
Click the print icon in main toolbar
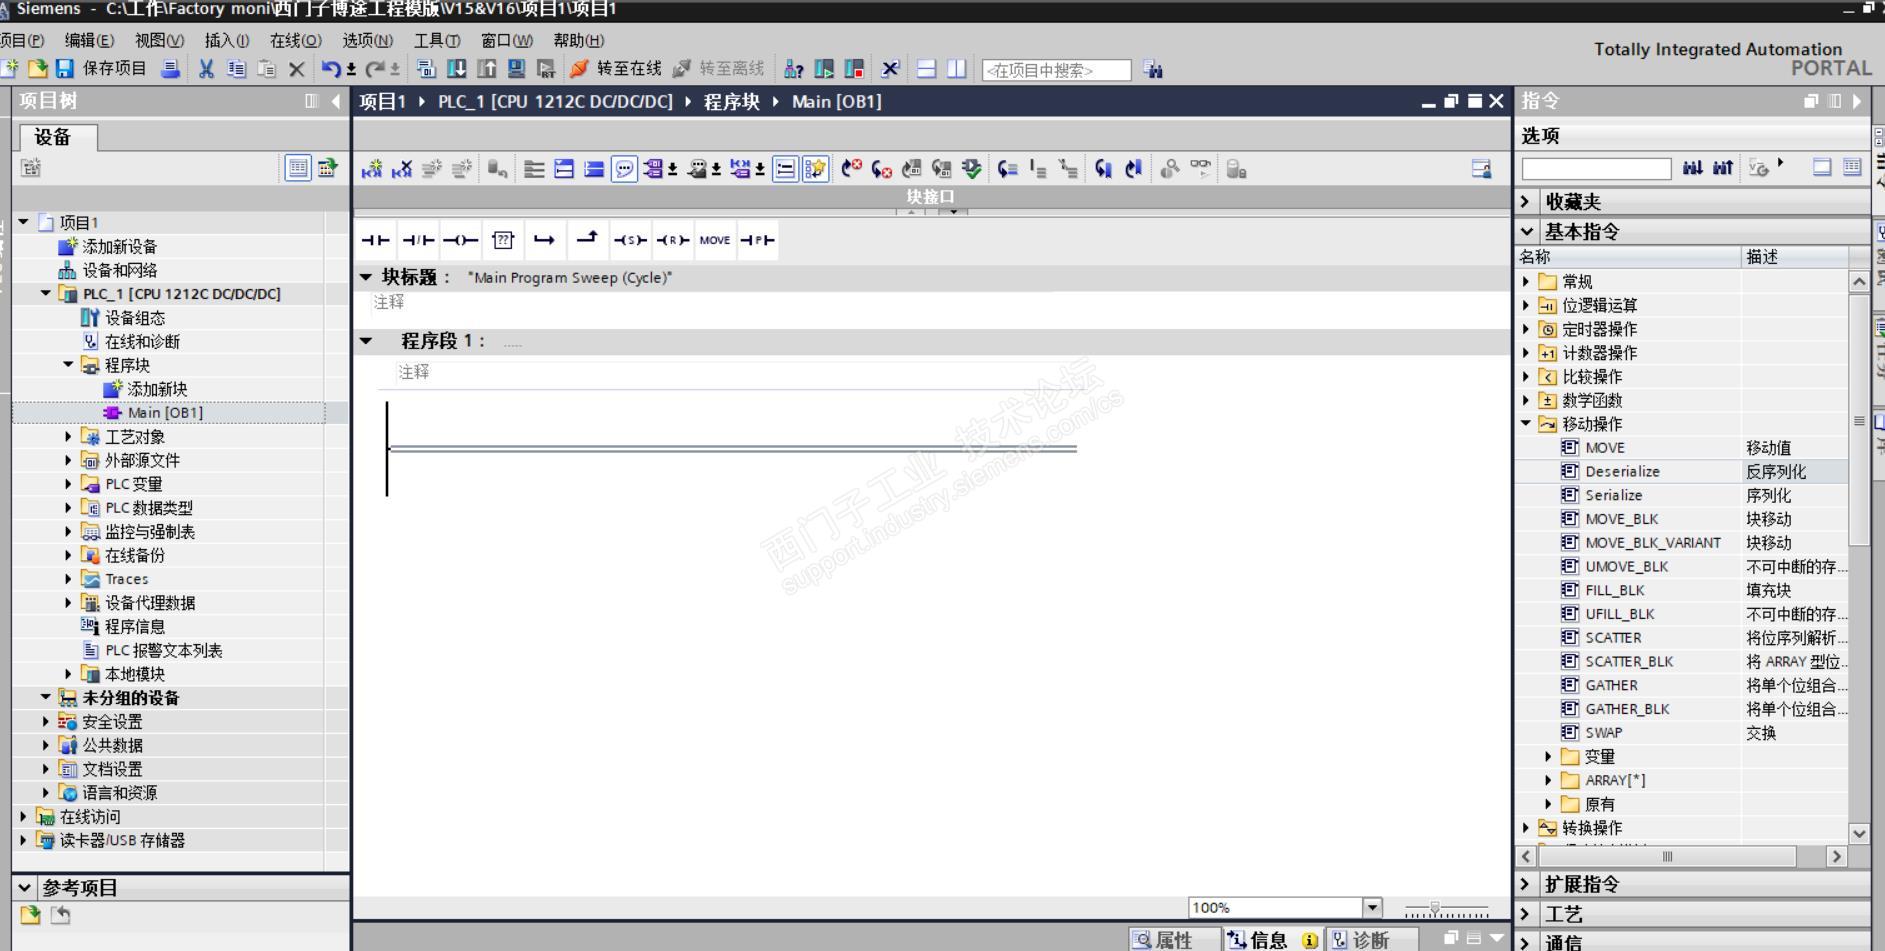(171, 69)
